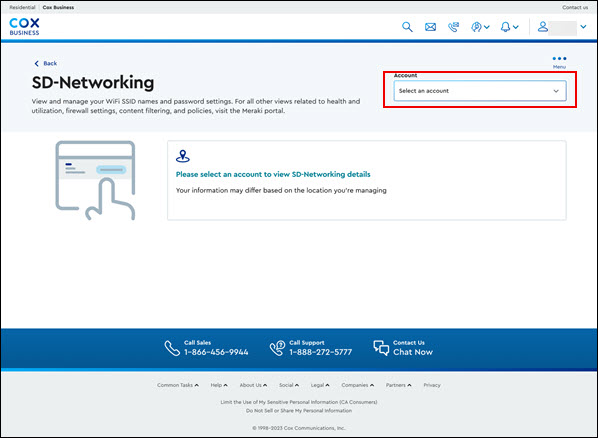The height and width of the screenshot is (438, 598).
Task: Click sales number 1-866-456-9944
Action: coord(216,352)
